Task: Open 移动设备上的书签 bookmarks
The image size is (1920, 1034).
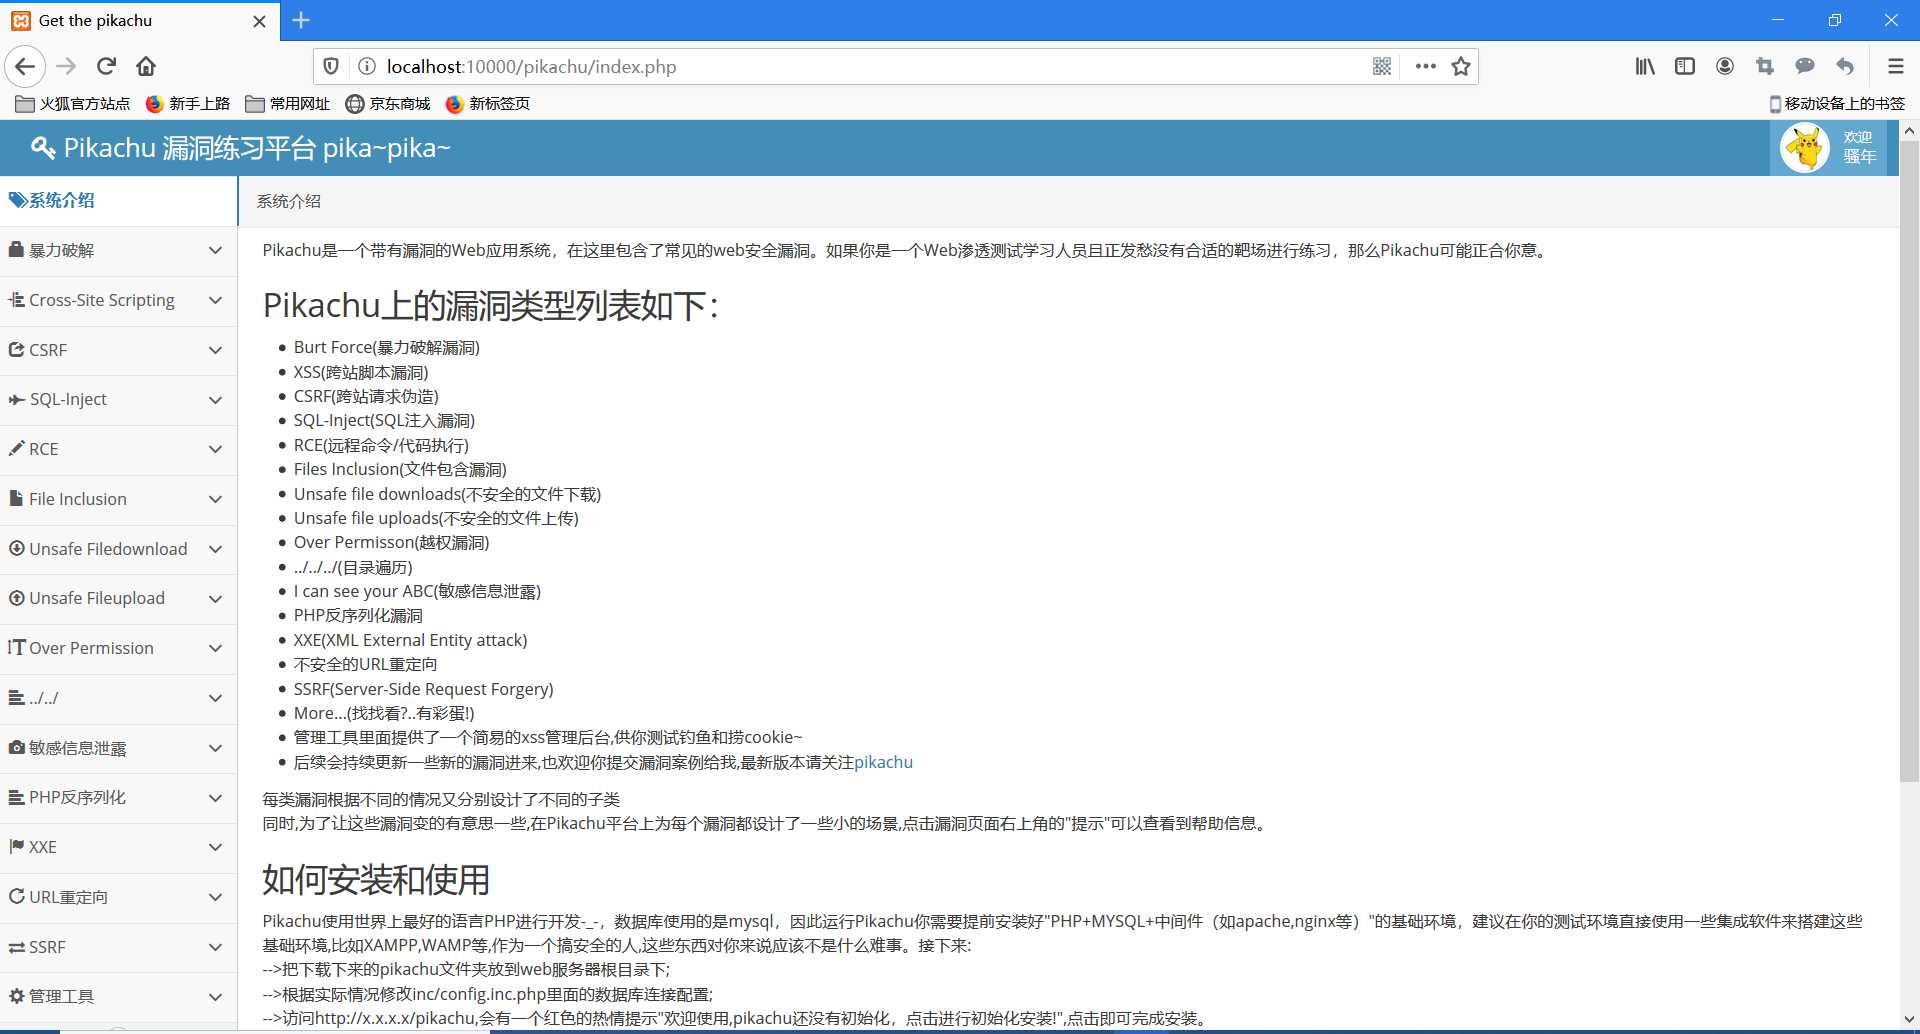Action: [x=1837, y=103]
